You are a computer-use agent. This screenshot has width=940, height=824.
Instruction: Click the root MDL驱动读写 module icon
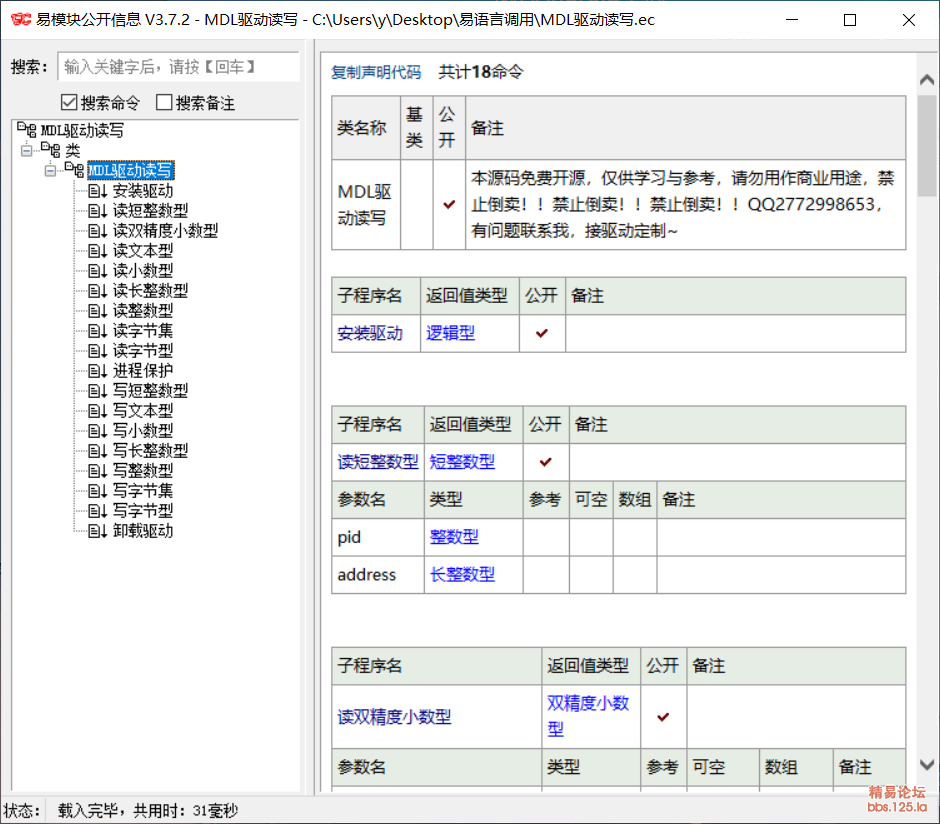tap(25, 131)
